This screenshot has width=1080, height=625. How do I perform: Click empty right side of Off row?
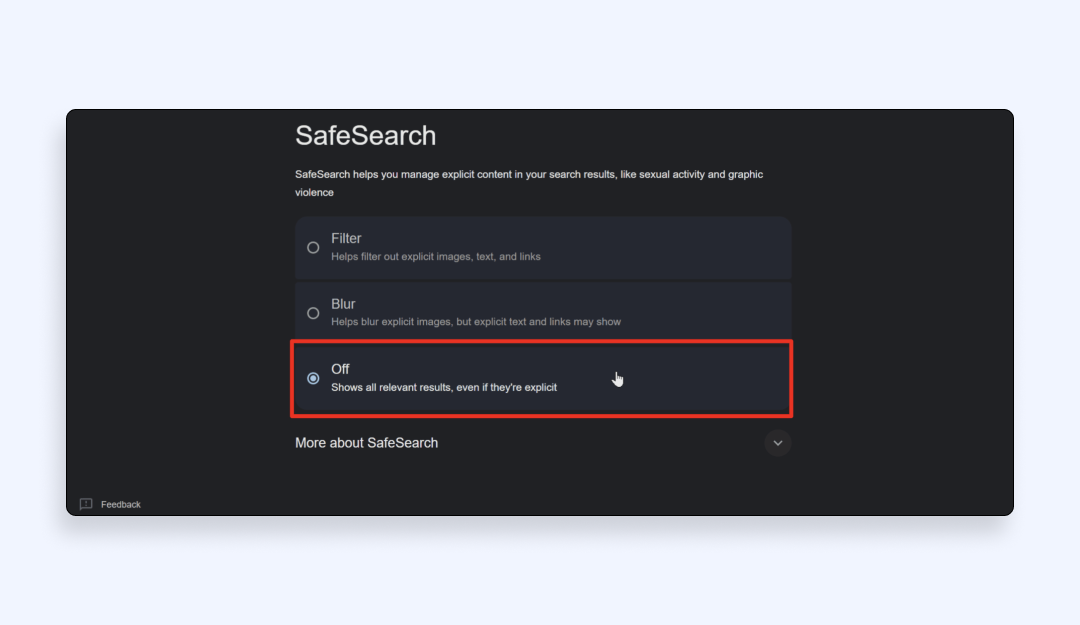pos(720,378)
